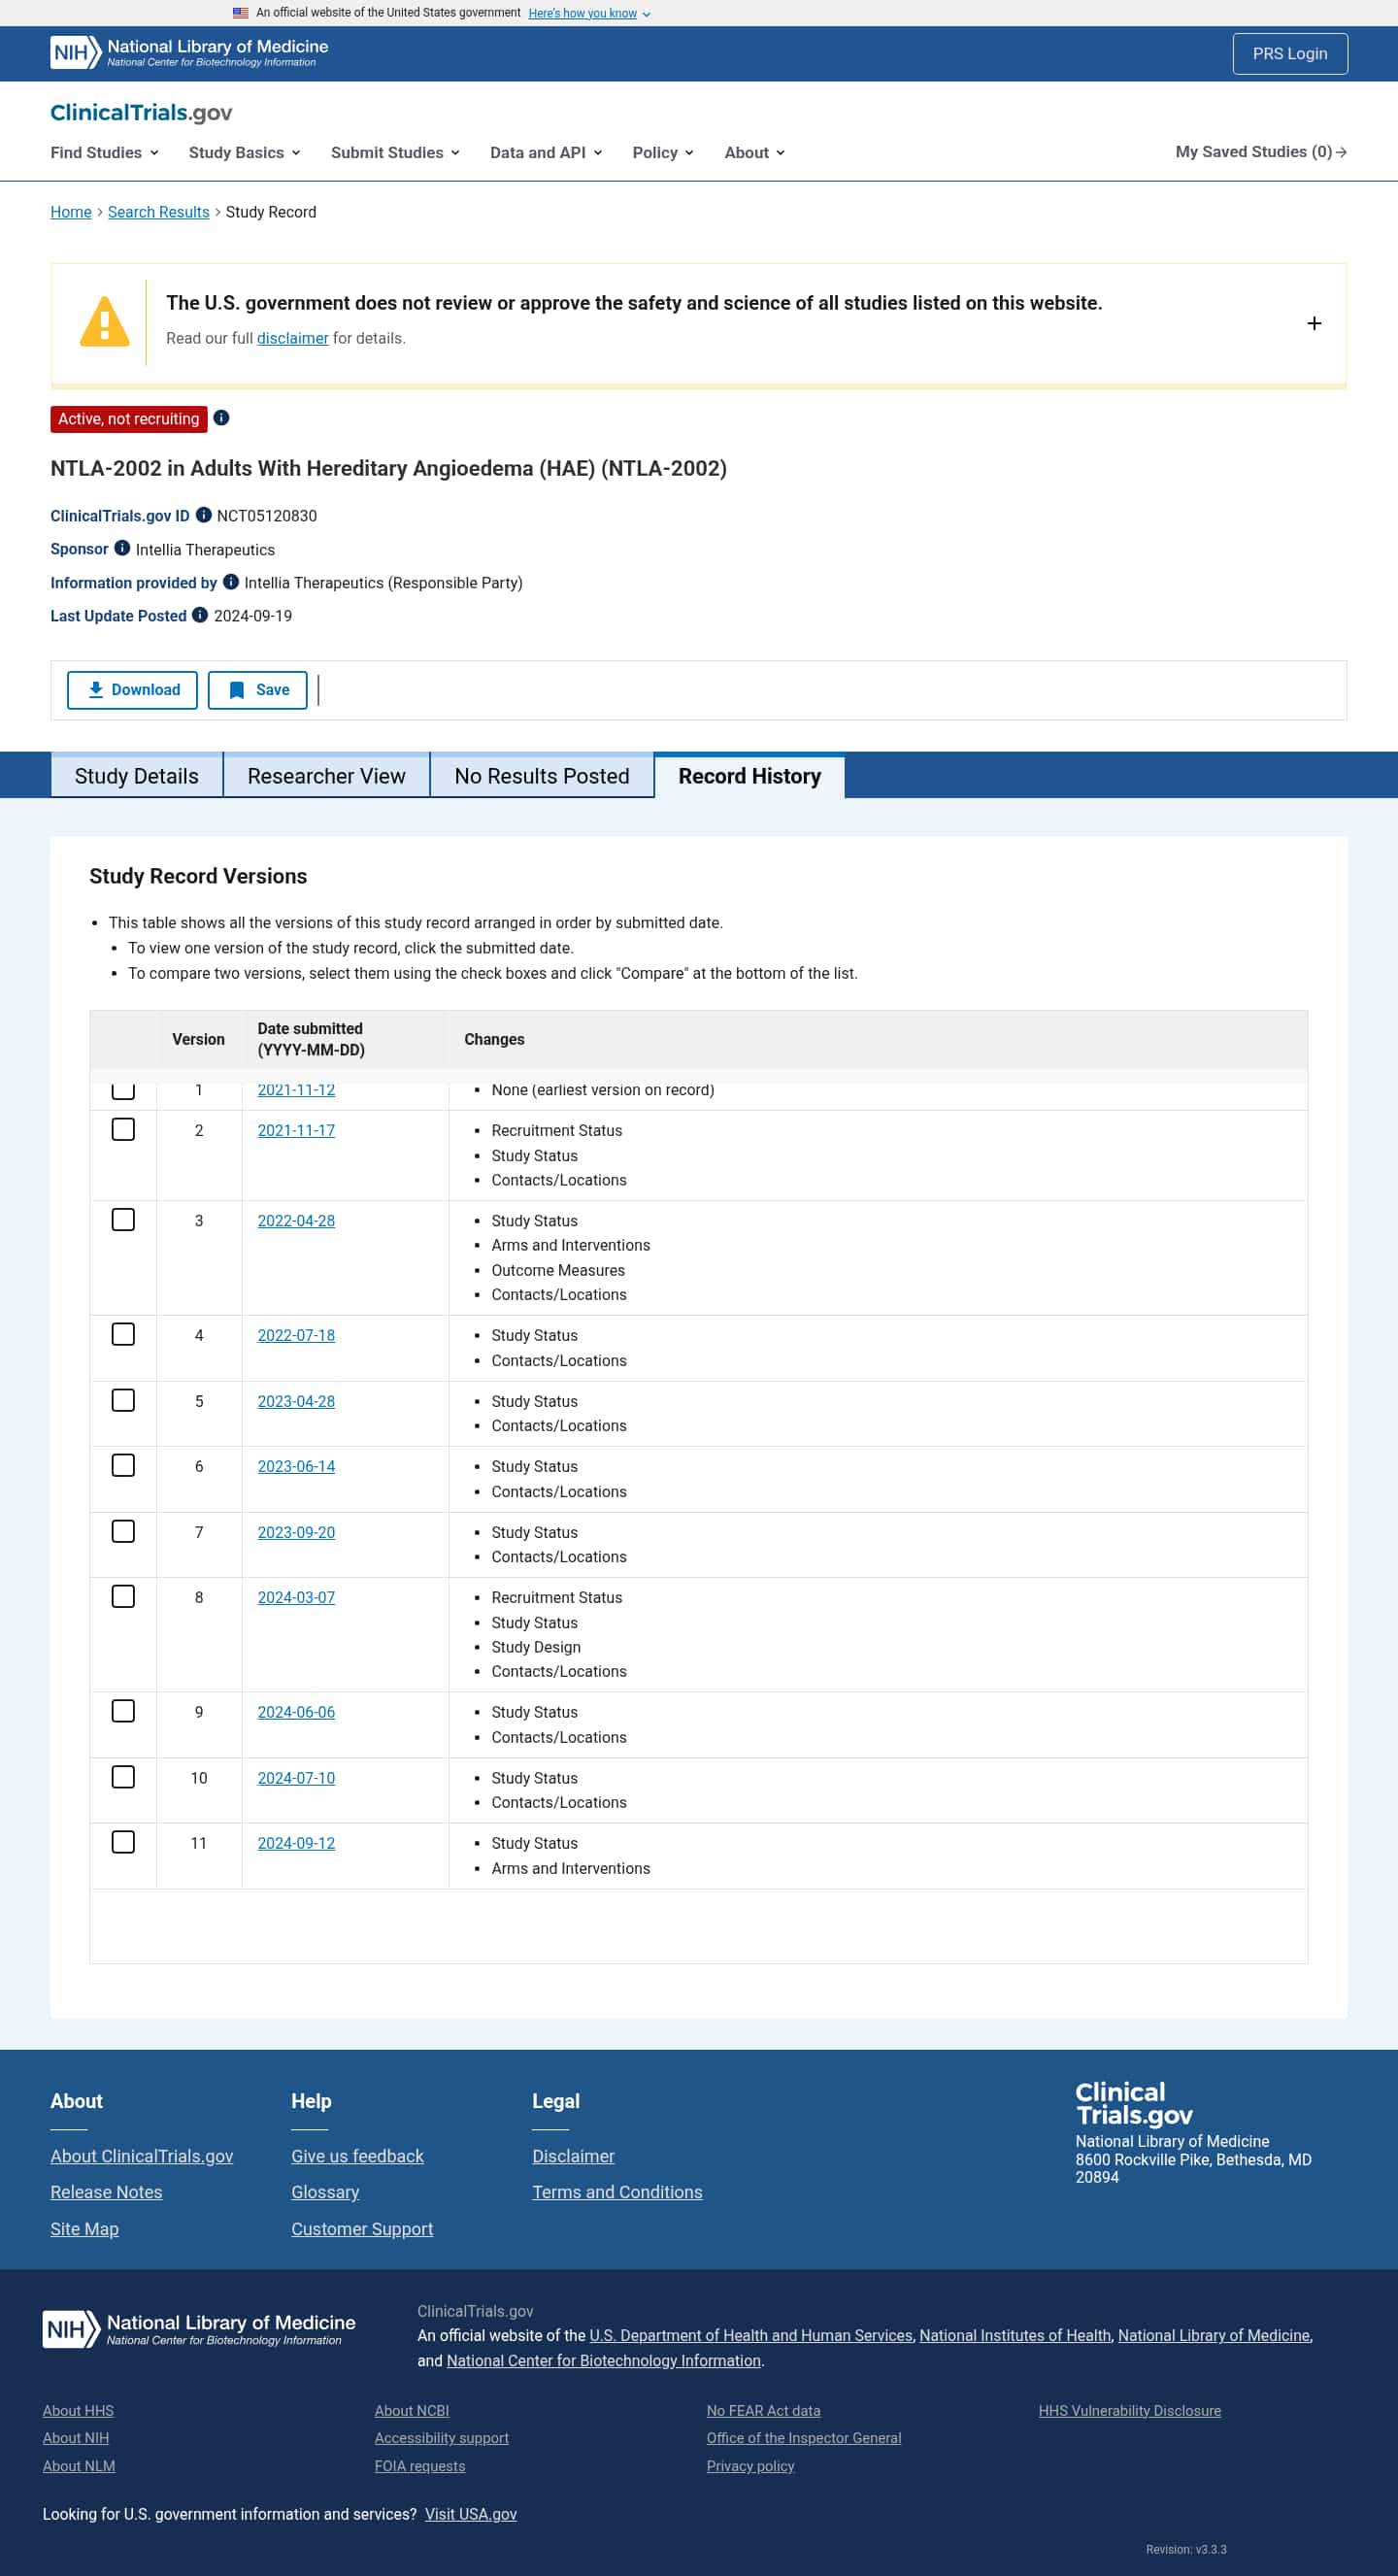The image size is (1398, 2576).
Task: Open version submitted 2022-04-28
Action: pos(296,1221)
